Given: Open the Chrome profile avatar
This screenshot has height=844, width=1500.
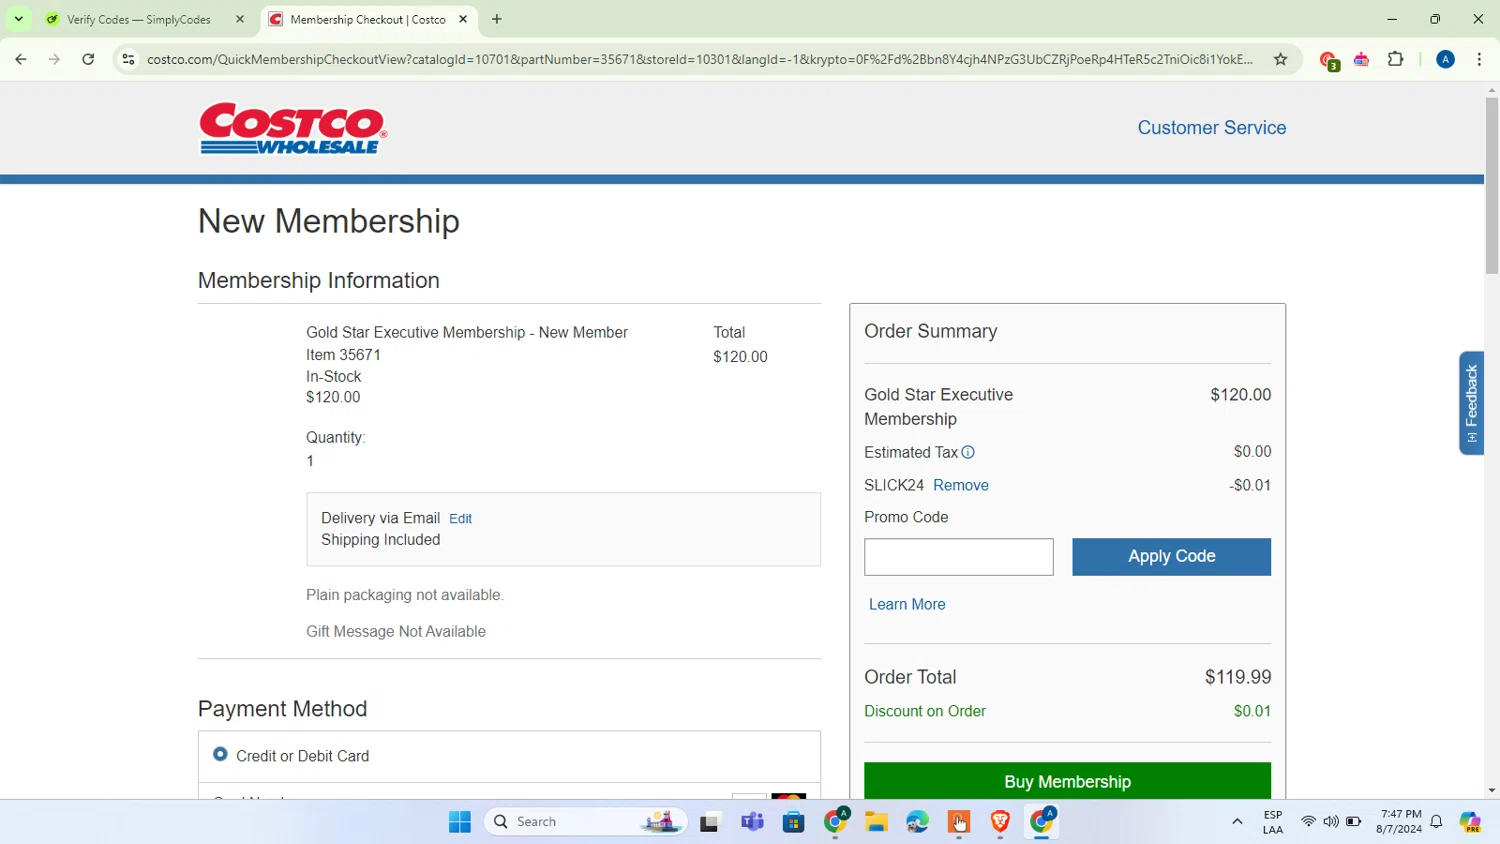Looking at the screenshot, I should [1445, 59].
